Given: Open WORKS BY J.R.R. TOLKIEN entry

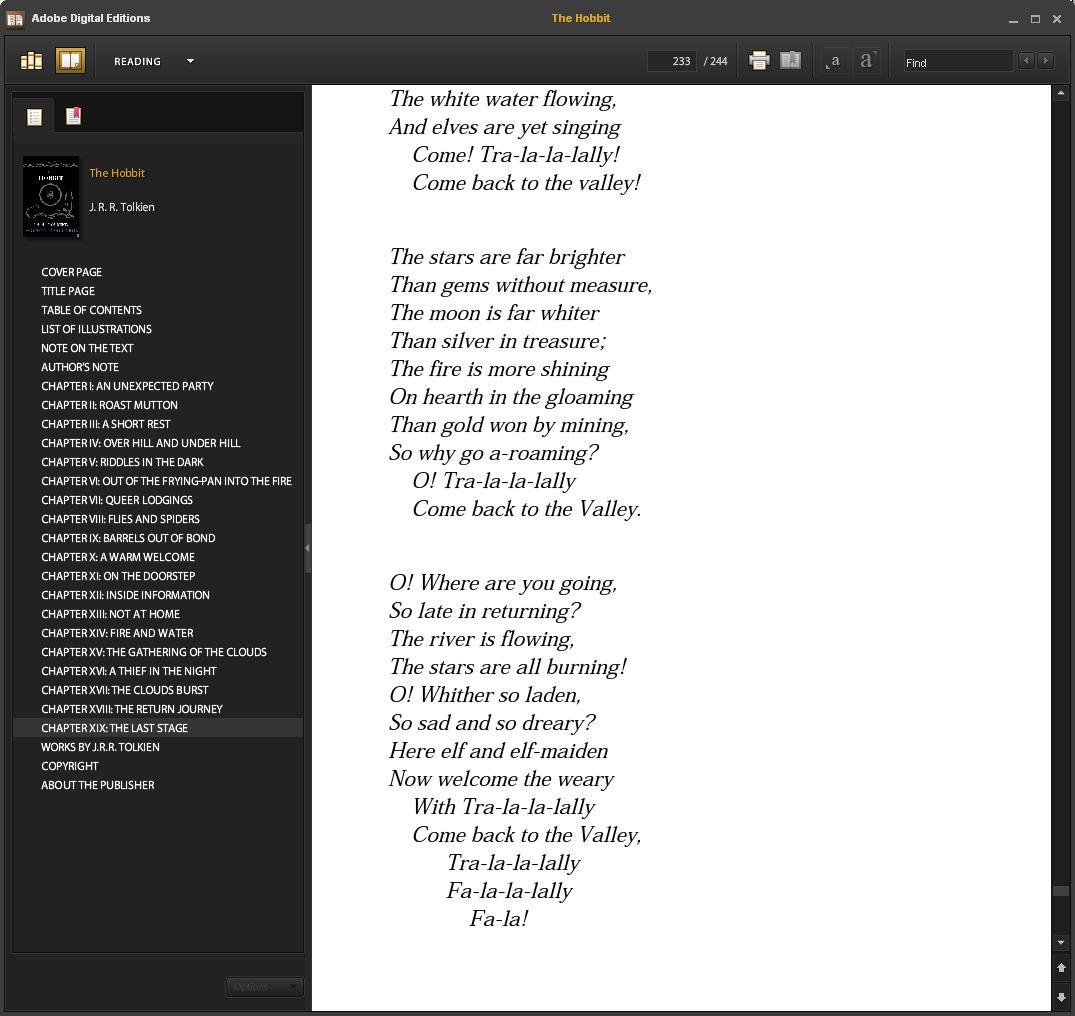Looking at the screenshot, I should [x=100, y=747].
